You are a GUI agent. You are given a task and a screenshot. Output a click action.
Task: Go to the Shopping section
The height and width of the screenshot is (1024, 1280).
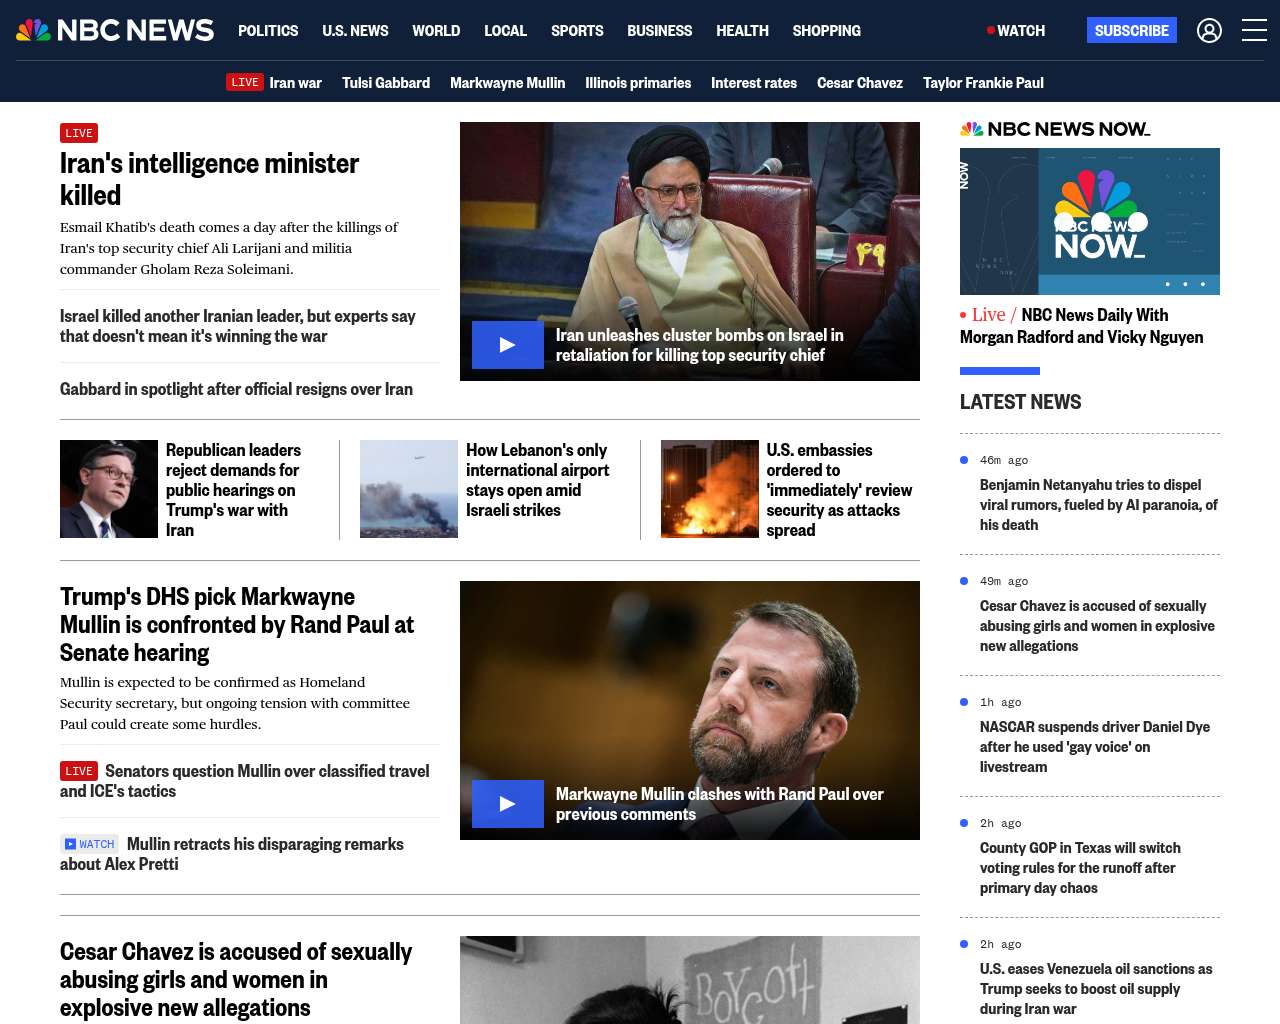826,30
